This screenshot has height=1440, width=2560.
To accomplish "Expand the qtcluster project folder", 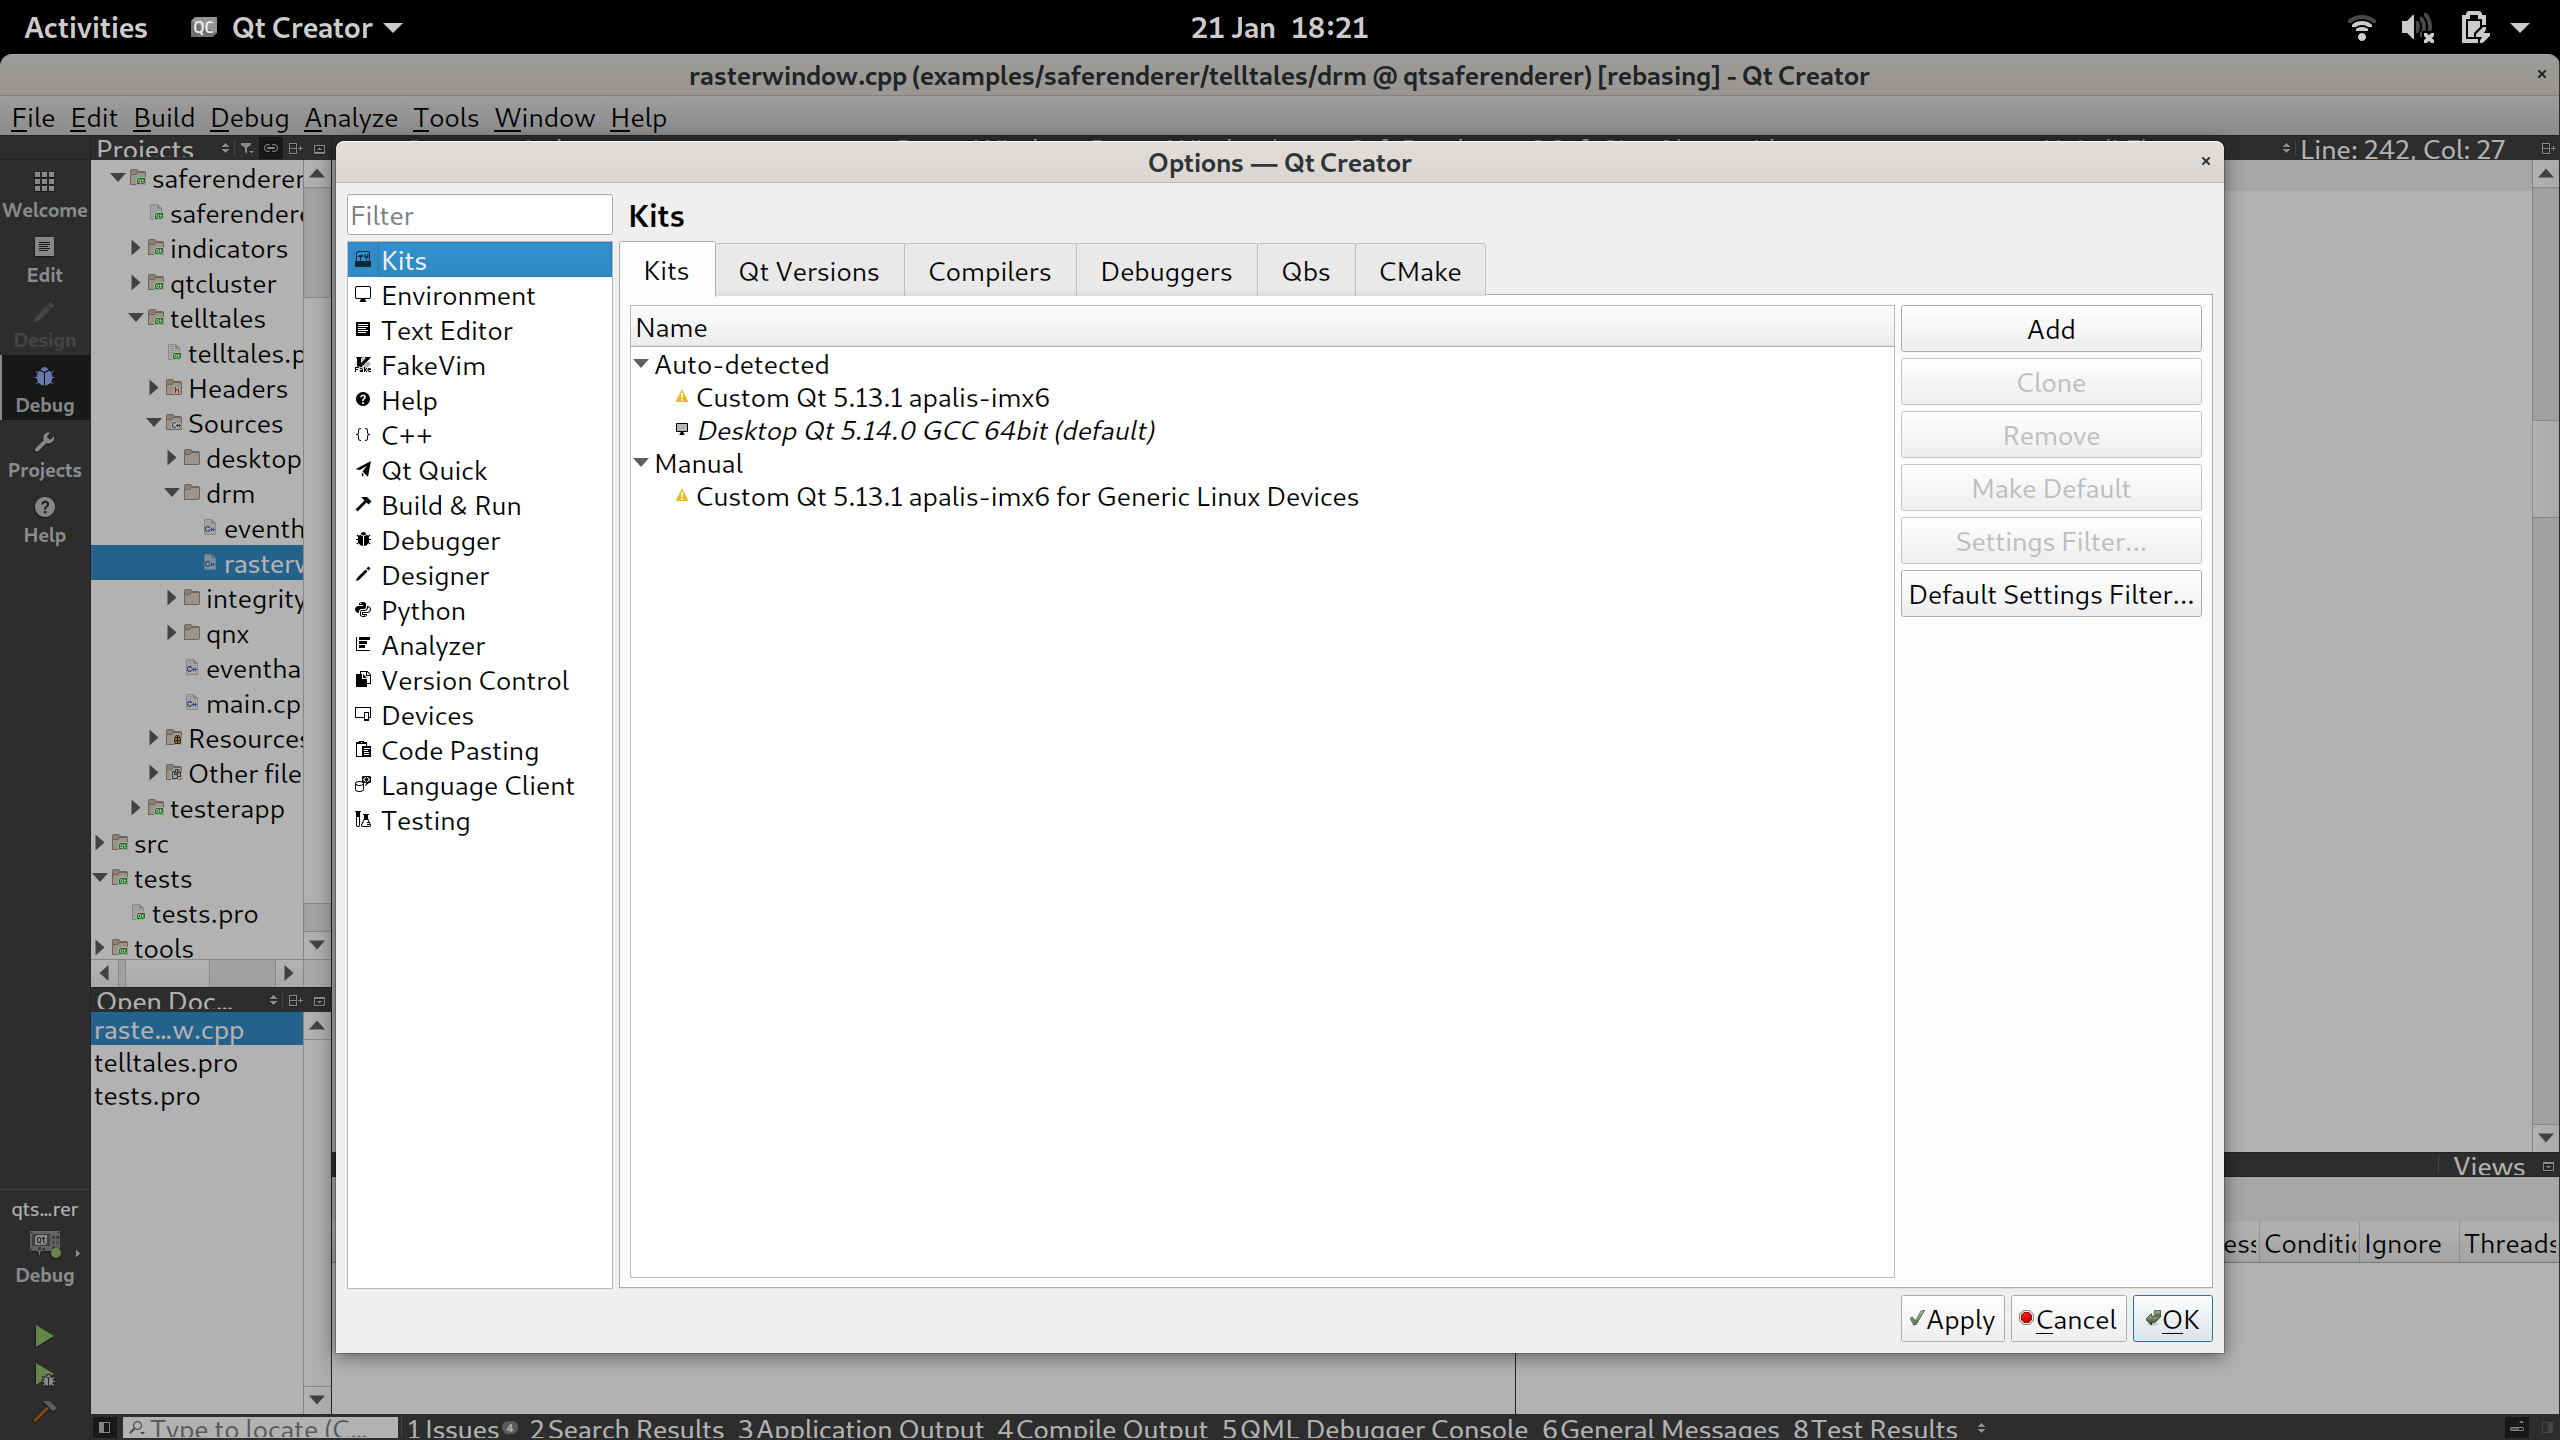I will 135,283.
